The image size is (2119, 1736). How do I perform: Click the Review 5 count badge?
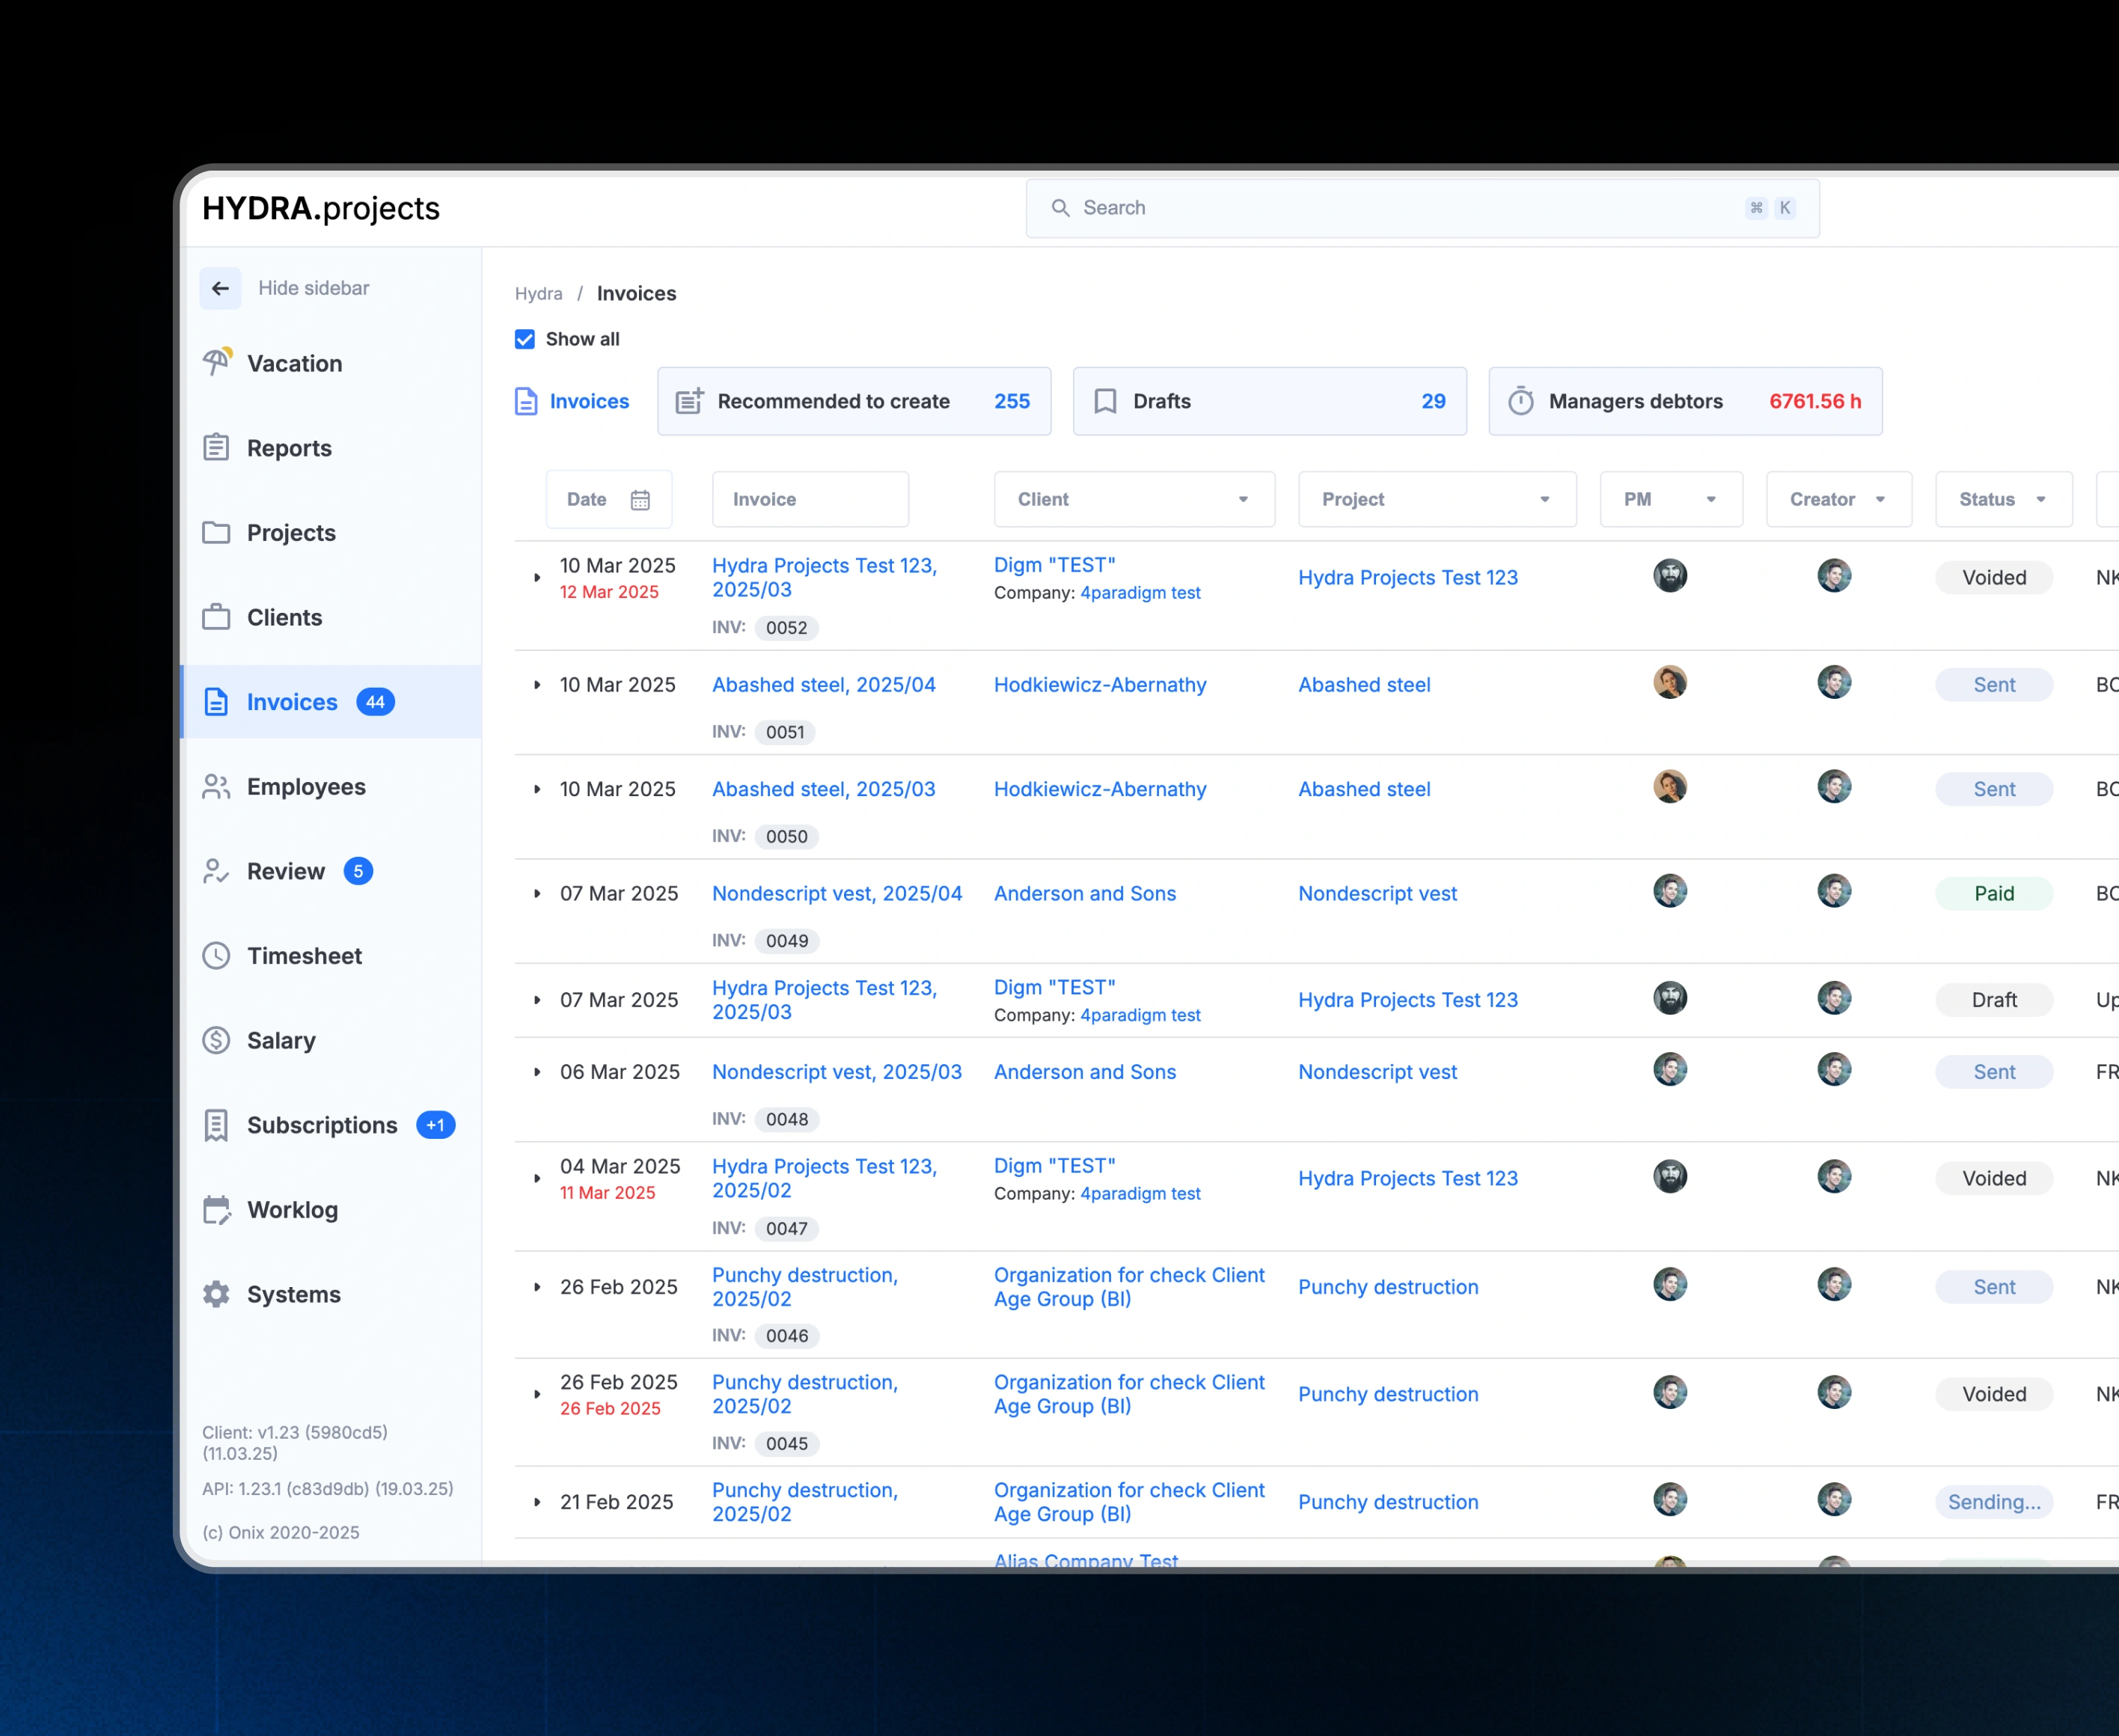pos(358,871)
